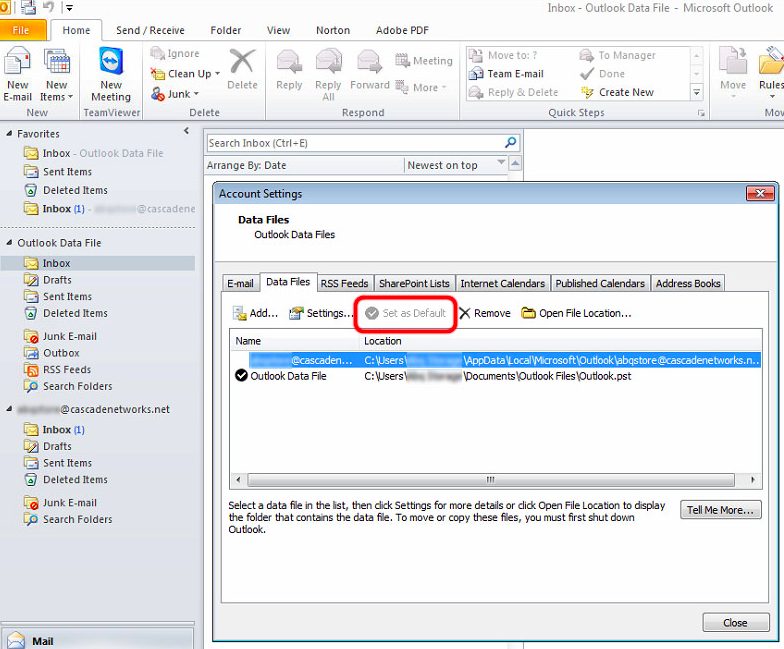
Task: Open Sent Items in Favorites
Action: pyautogui.click(x=67, y=172)
